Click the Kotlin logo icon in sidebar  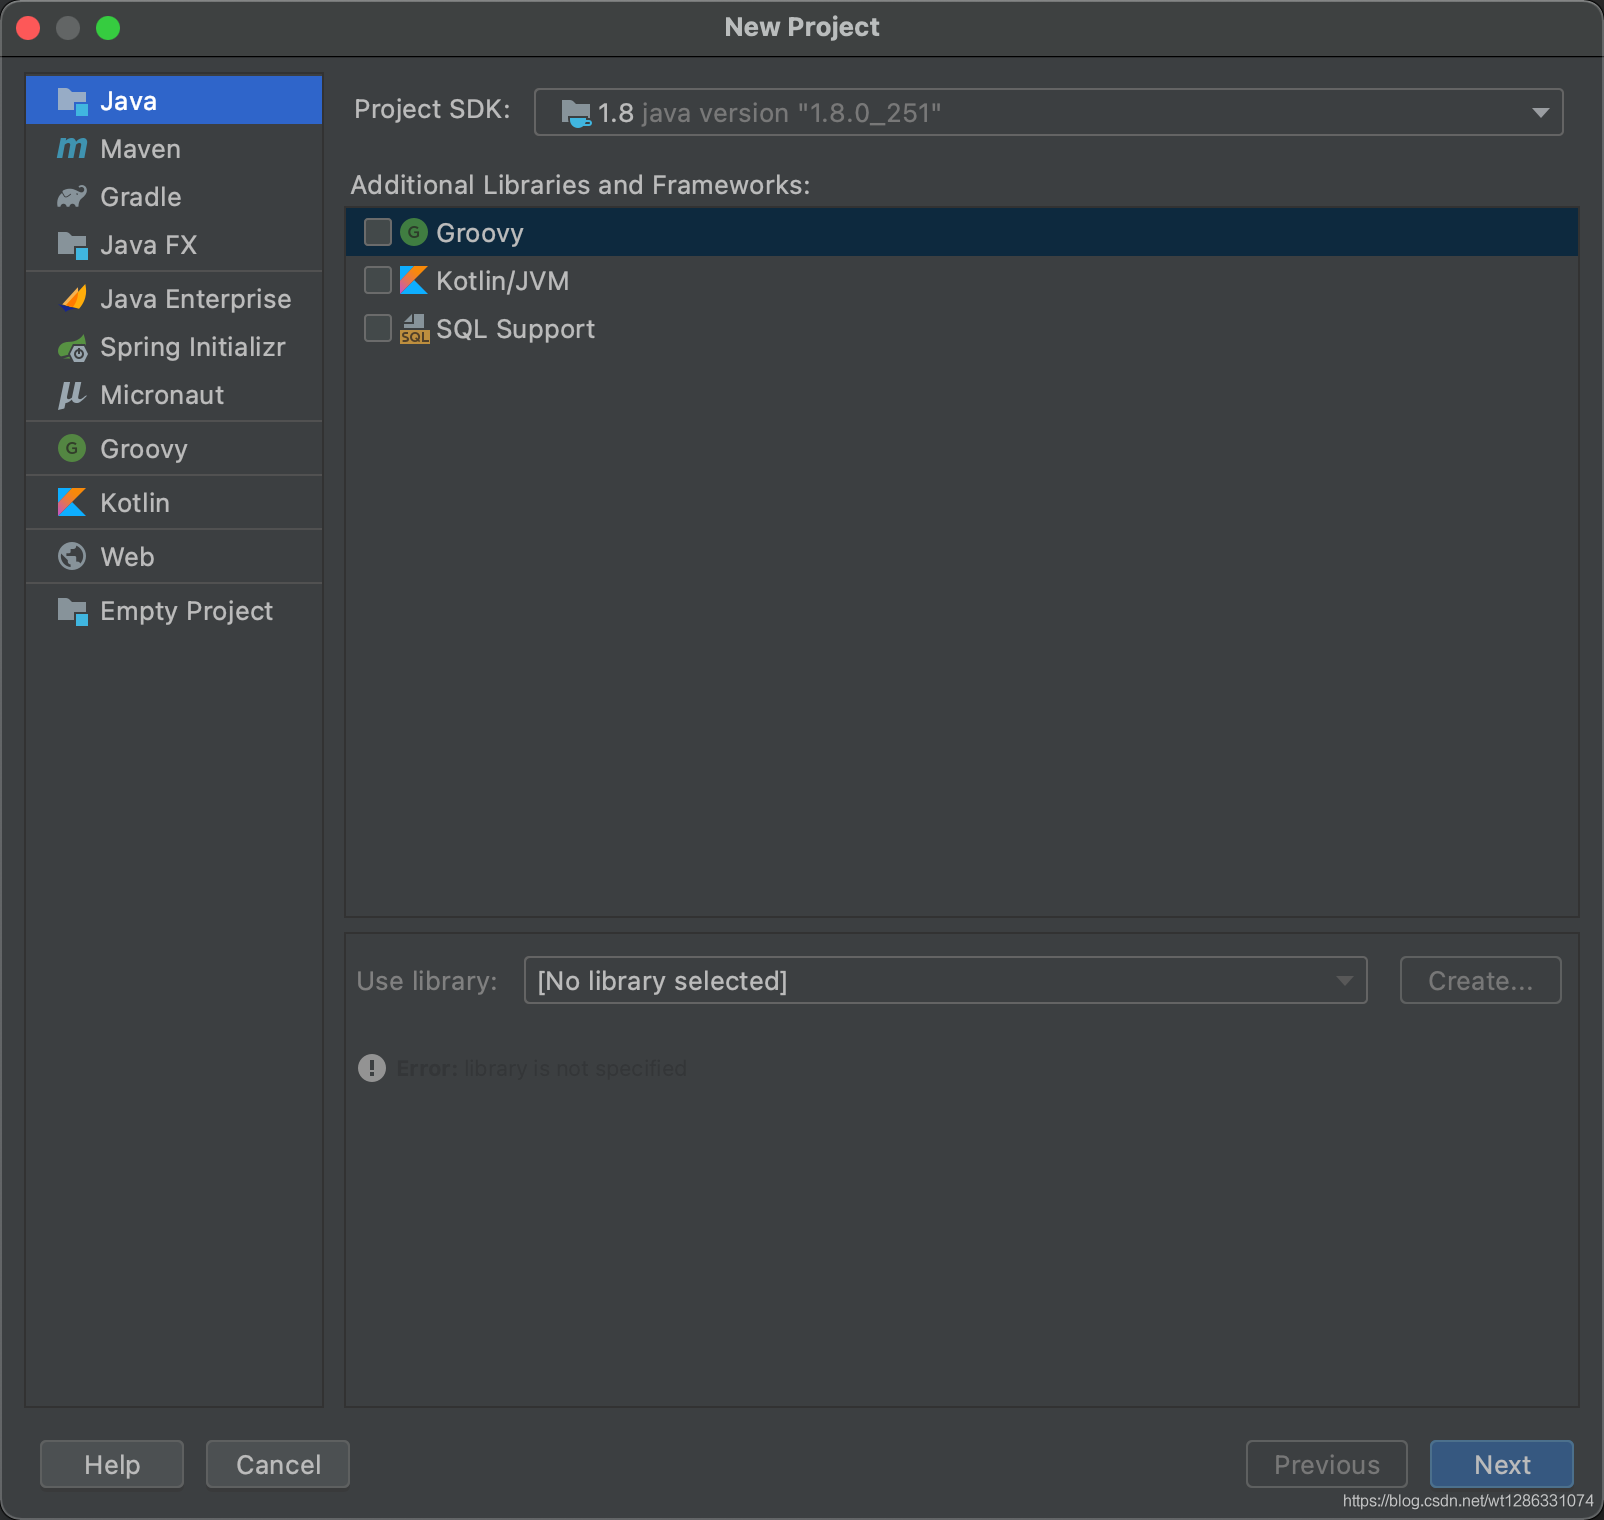(x=72, y=502)
